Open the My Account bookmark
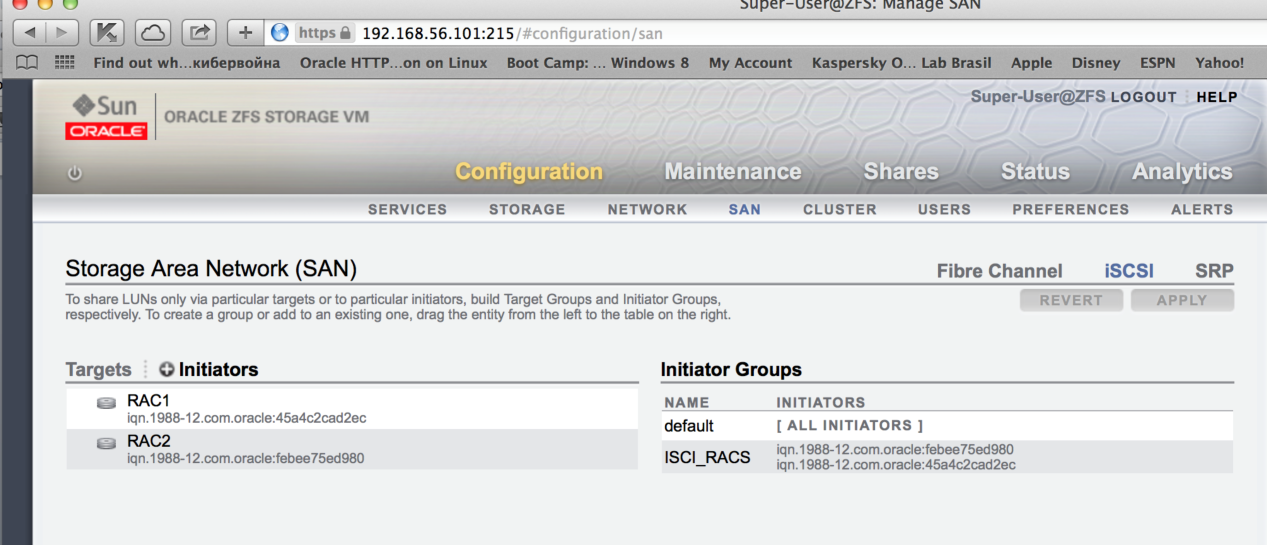1267x545 pixels. tap(750, 62)
